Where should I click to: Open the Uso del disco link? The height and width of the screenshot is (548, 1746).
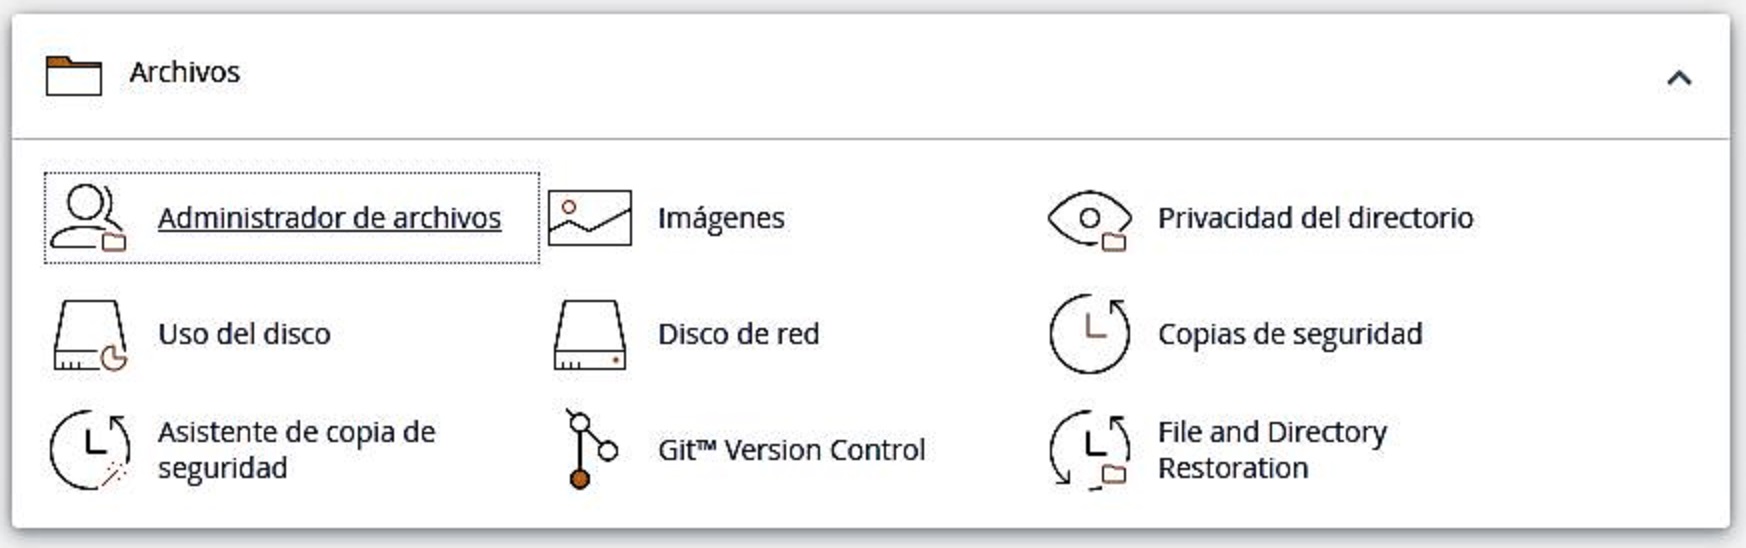[x=244, y=334]
